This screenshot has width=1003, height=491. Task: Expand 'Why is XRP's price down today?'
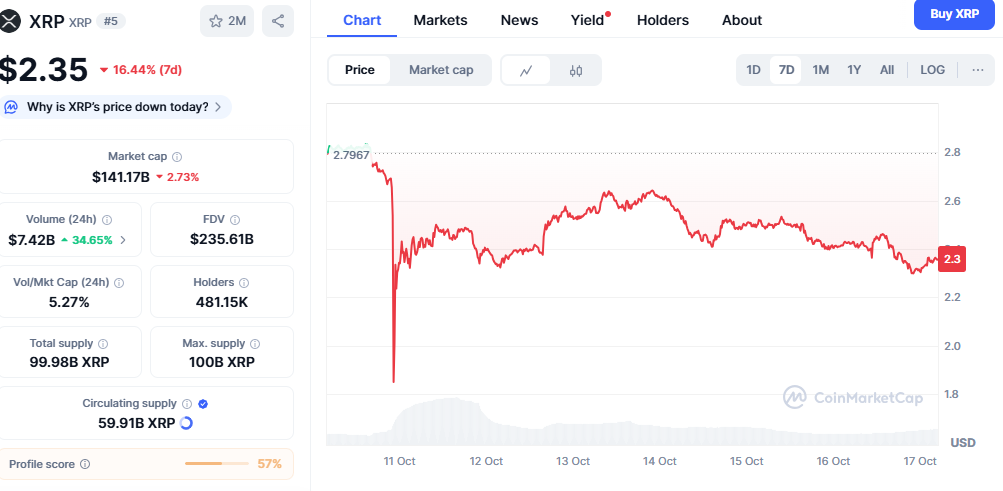(x=118, y=107)
